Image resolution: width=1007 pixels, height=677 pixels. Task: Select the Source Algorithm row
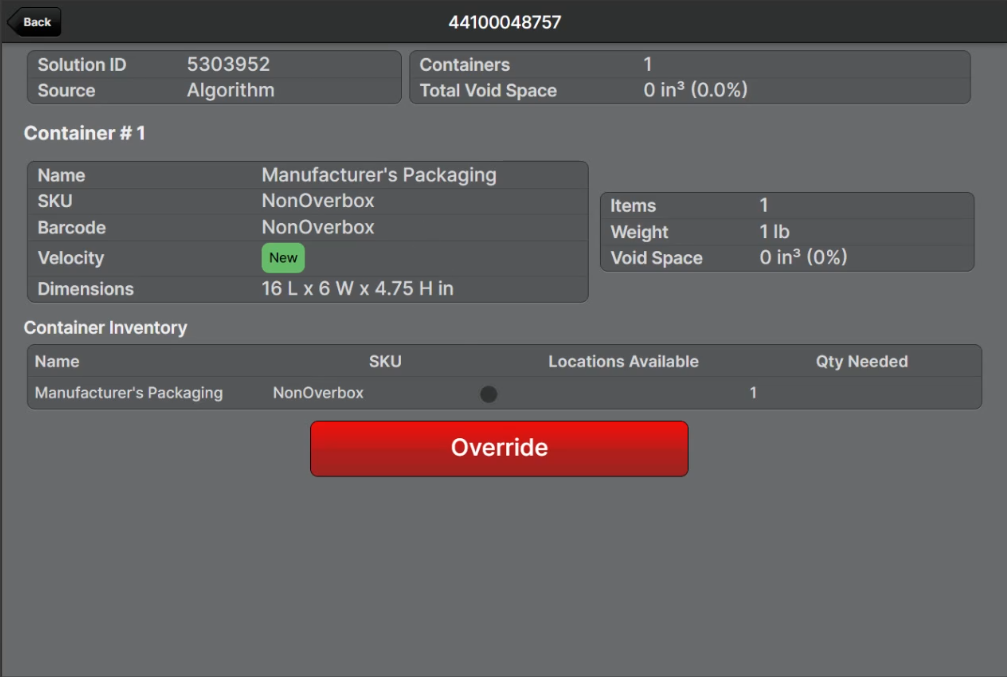[214, 90]
